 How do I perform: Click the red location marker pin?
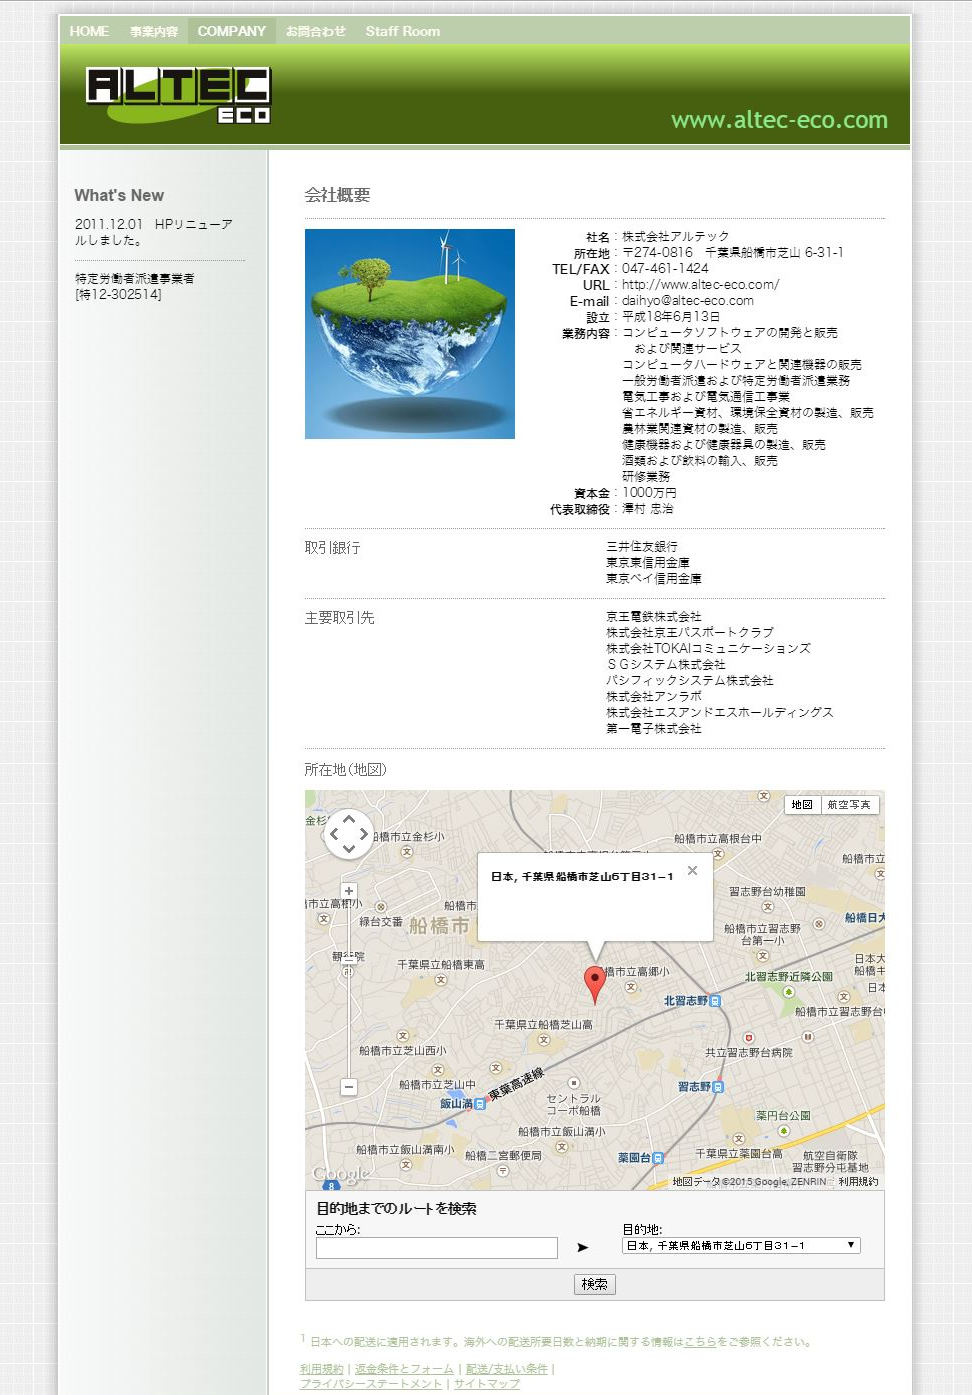point(595,984)
